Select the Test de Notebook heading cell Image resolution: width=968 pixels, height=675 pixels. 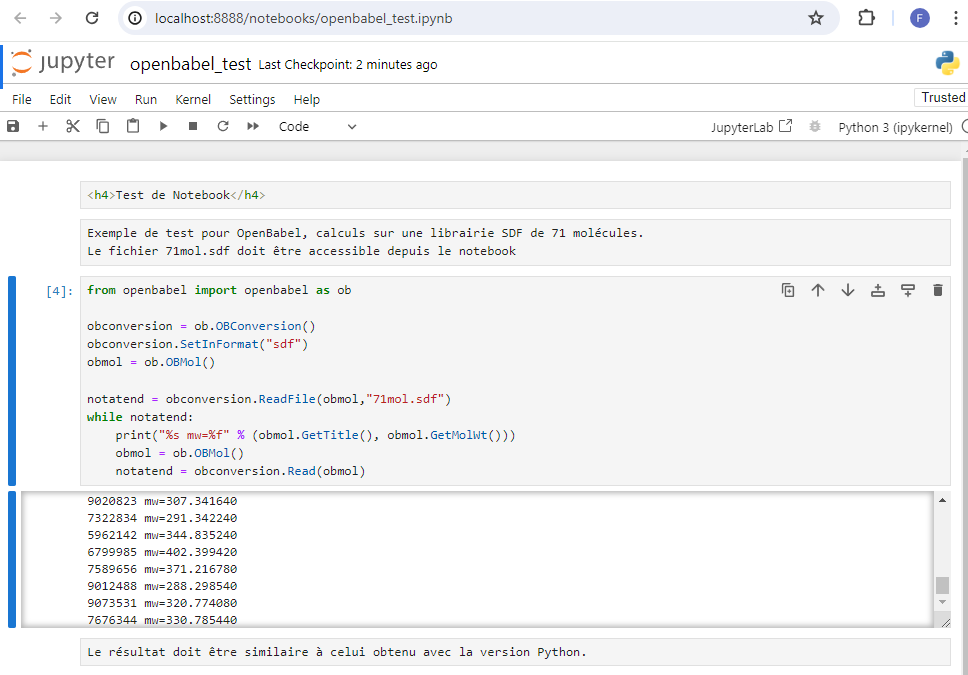[515, 195]
